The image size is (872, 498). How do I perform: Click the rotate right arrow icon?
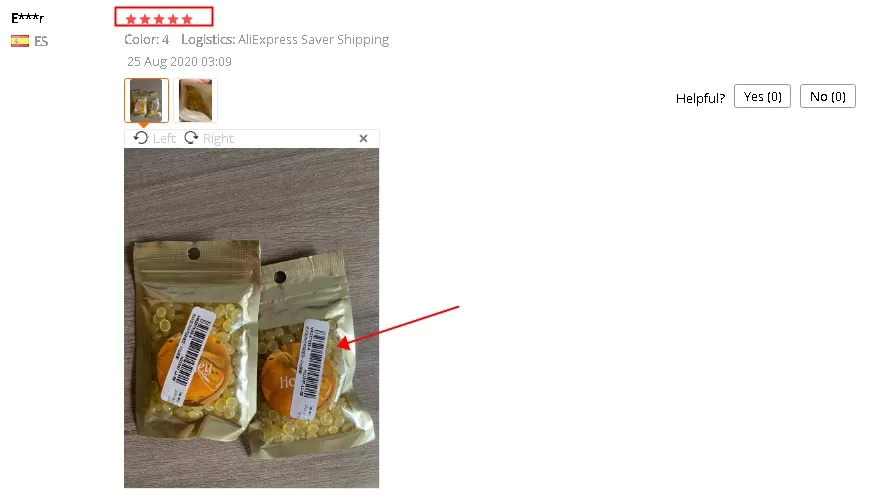pos(191,137)
